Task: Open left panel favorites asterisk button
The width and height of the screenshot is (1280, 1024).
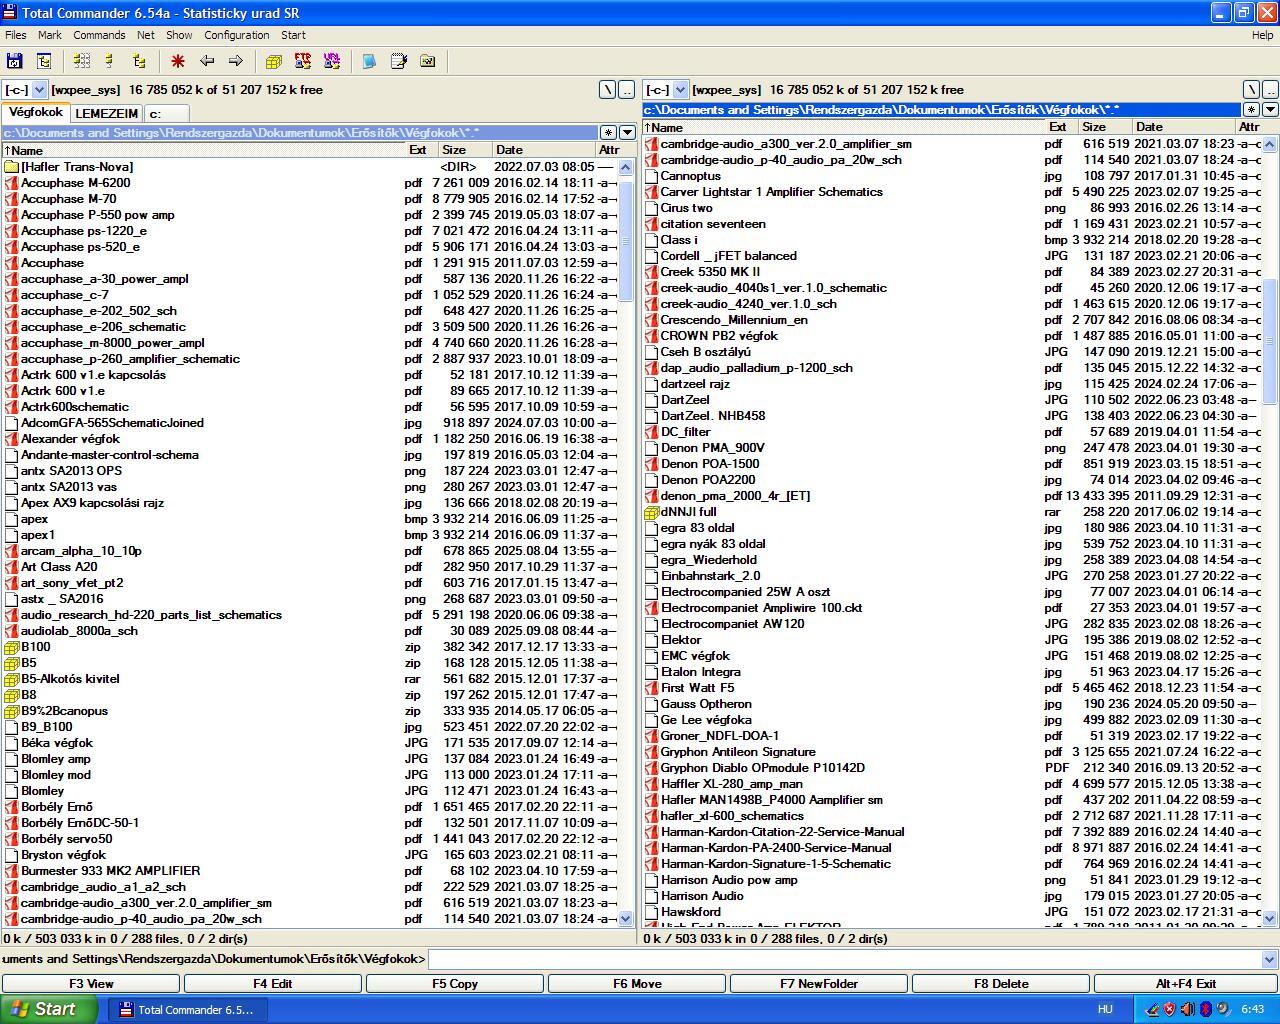Action: click(608, 132)
